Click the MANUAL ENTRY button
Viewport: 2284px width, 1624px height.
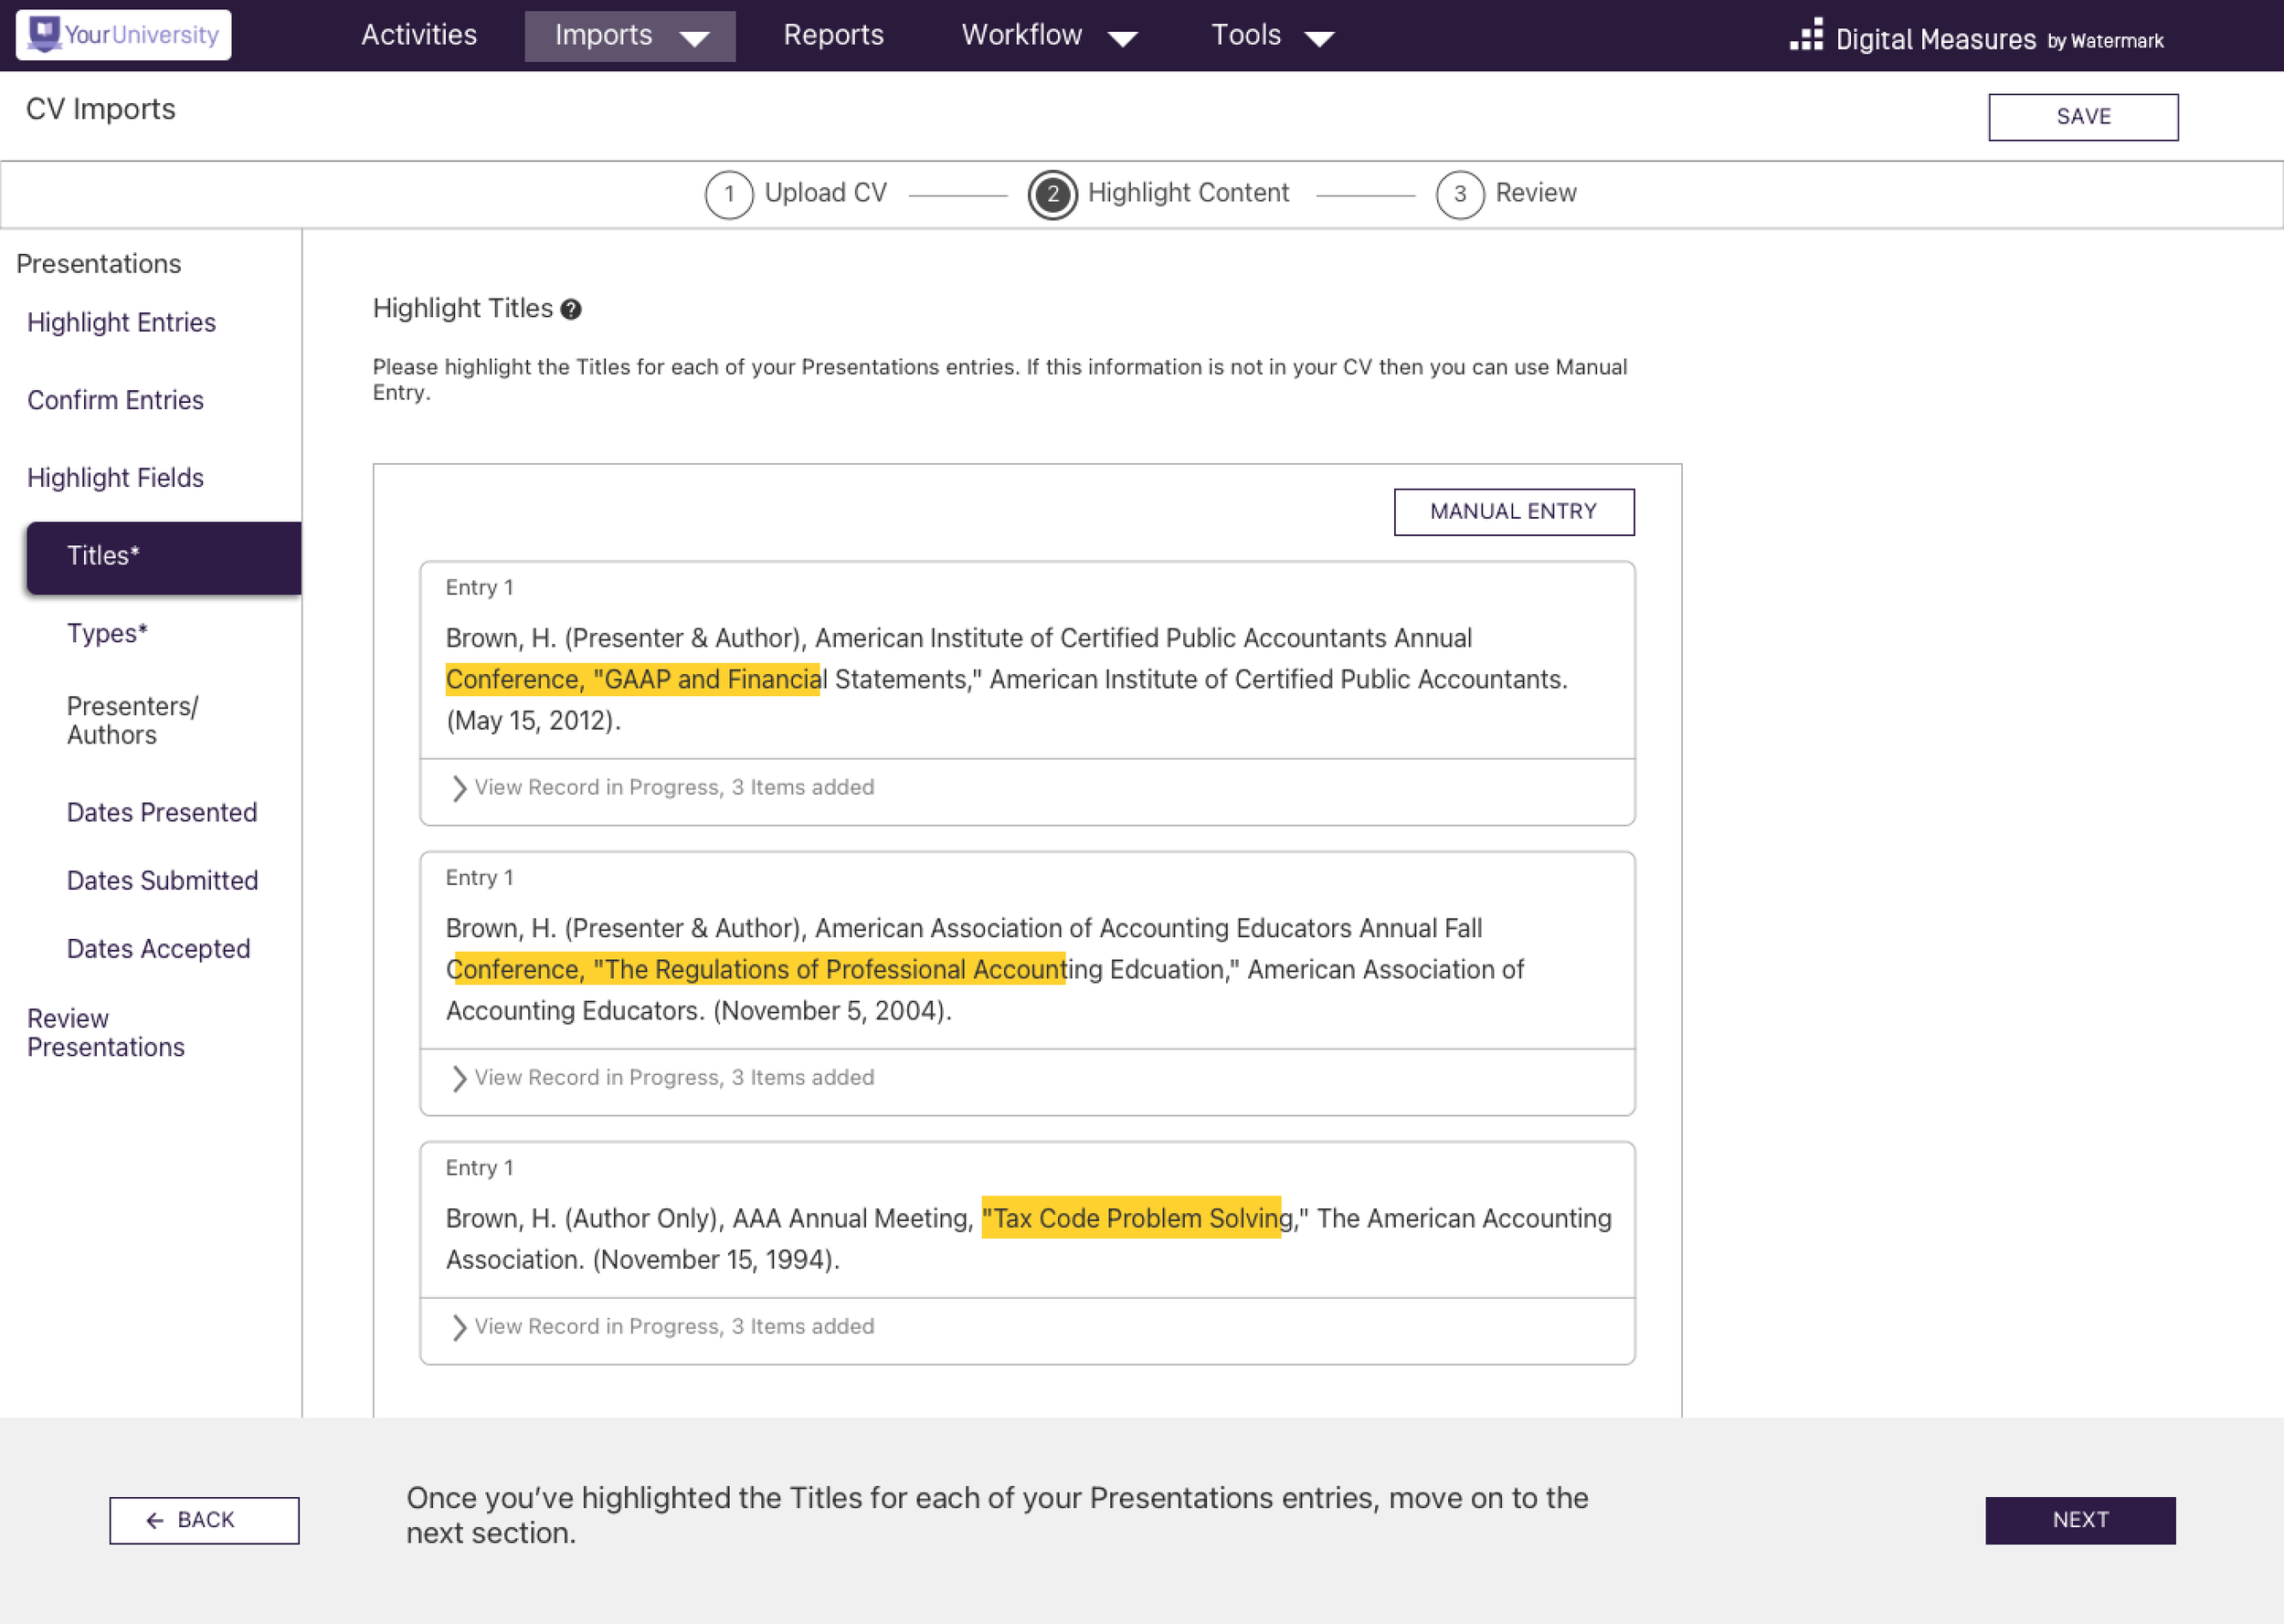pyautogui.click(x=1513, y=512)
